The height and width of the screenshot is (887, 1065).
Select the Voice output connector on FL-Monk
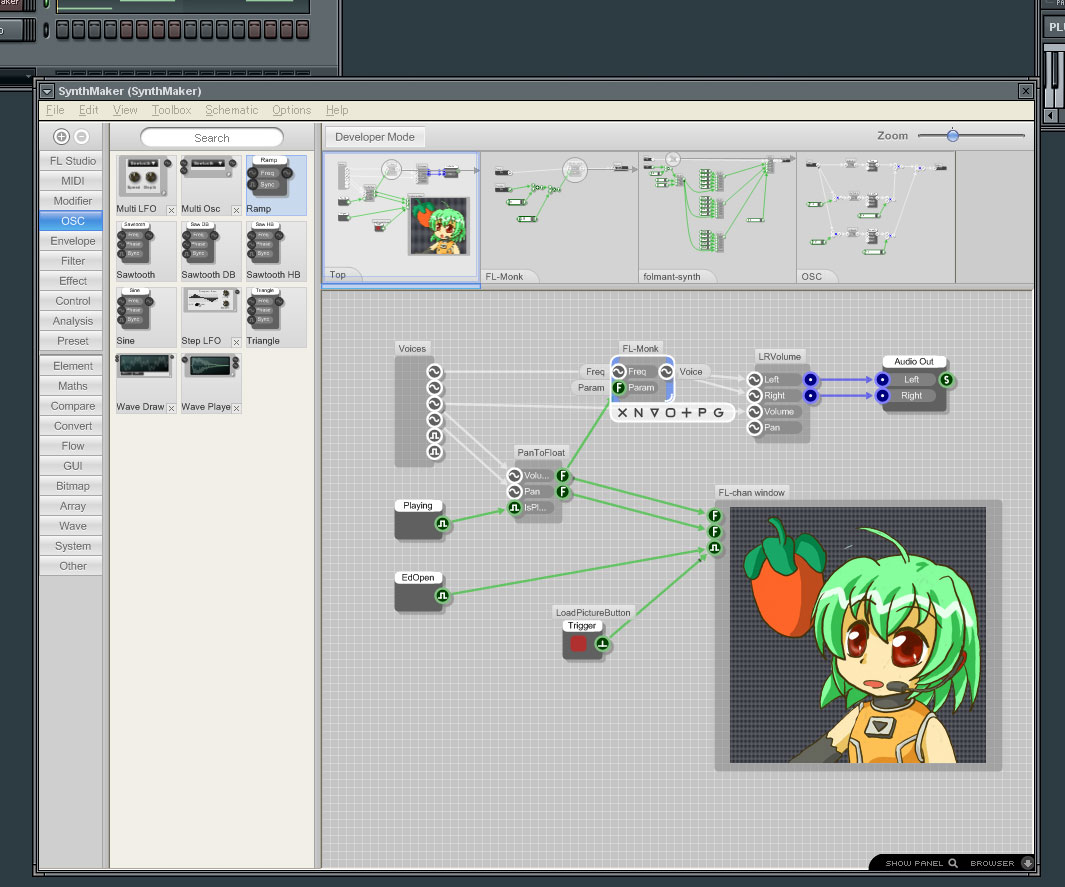(x=666, y=372)
